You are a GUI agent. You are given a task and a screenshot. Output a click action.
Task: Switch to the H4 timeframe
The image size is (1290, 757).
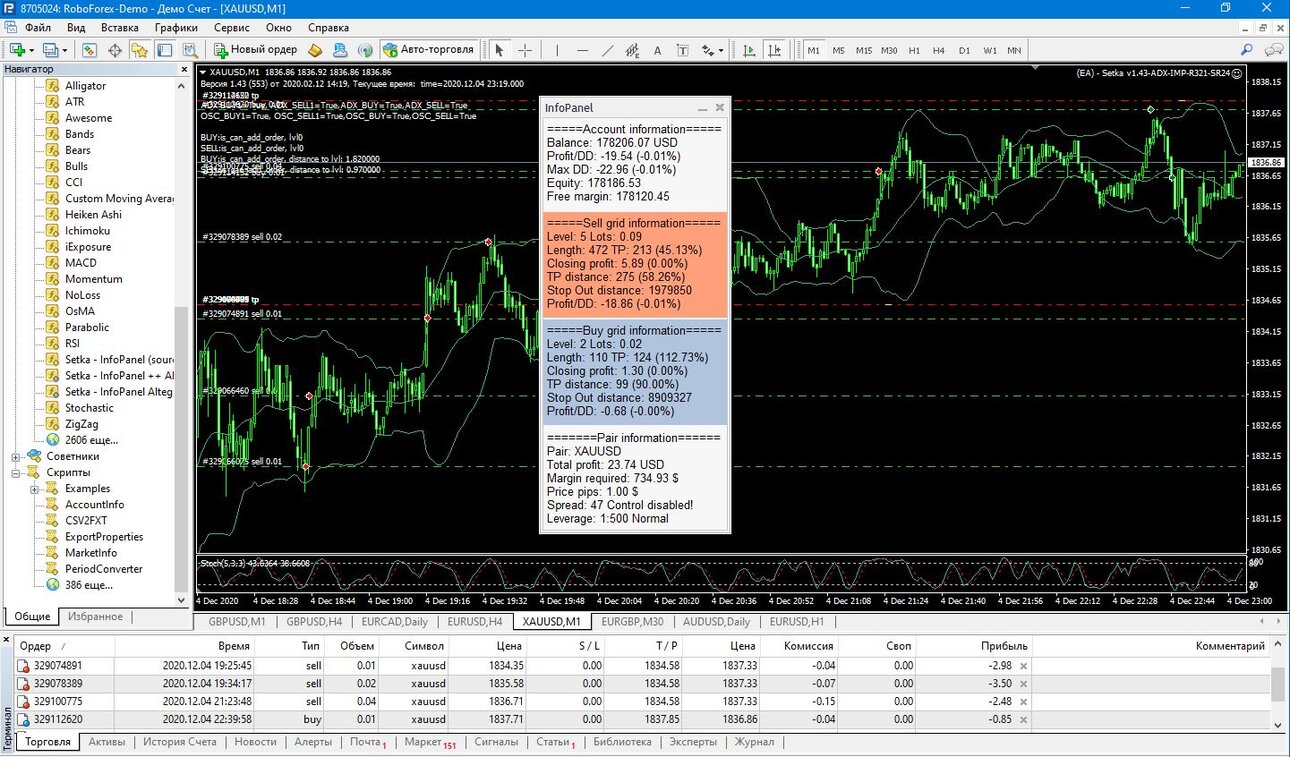click(x=938, y=50)
